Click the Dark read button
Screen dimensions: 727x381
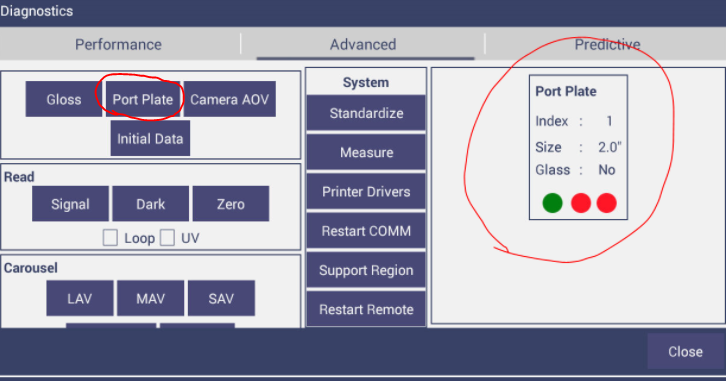point(151,204)
